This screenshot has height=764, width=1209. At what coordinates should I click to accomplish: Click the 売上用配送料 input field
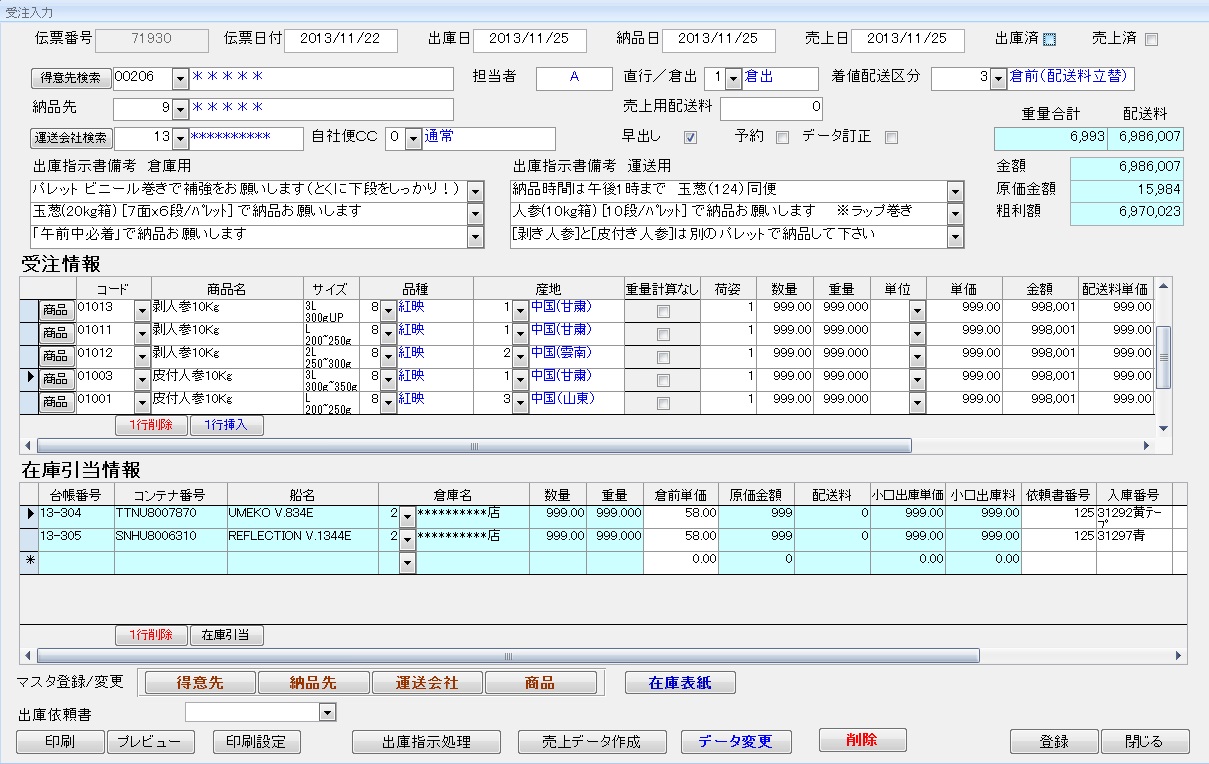pos(772,107)
